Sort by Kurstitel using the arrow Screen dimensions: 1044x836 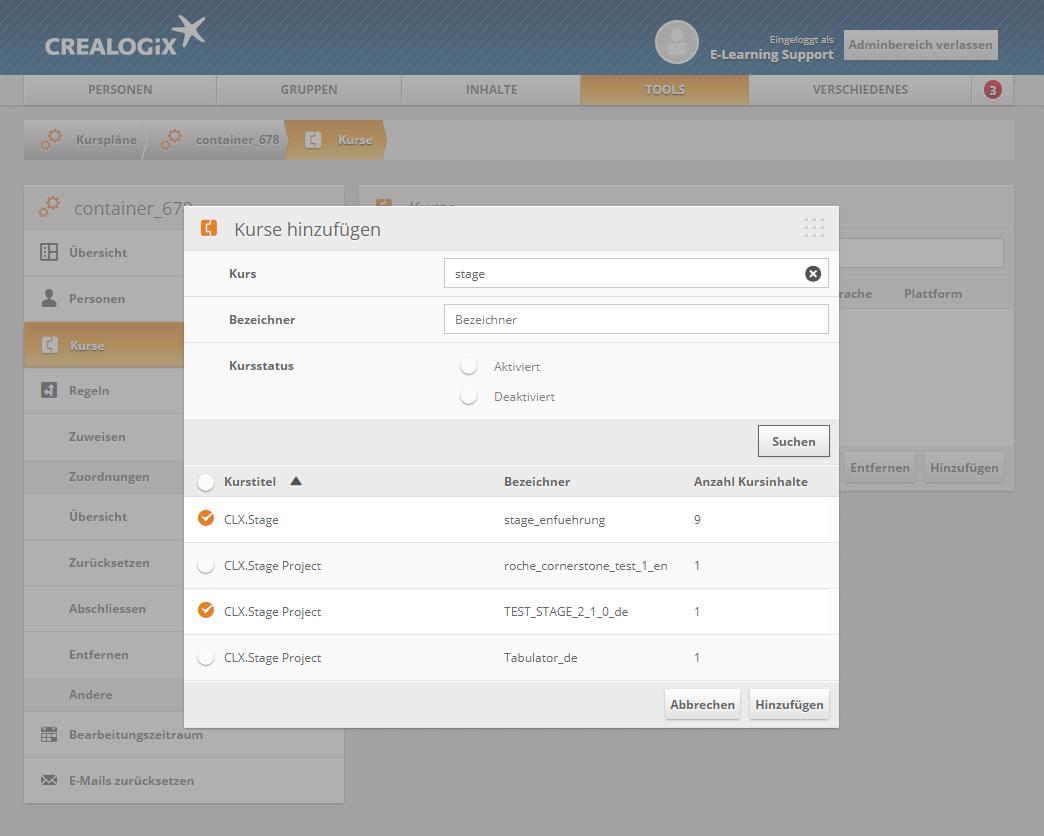295,481
